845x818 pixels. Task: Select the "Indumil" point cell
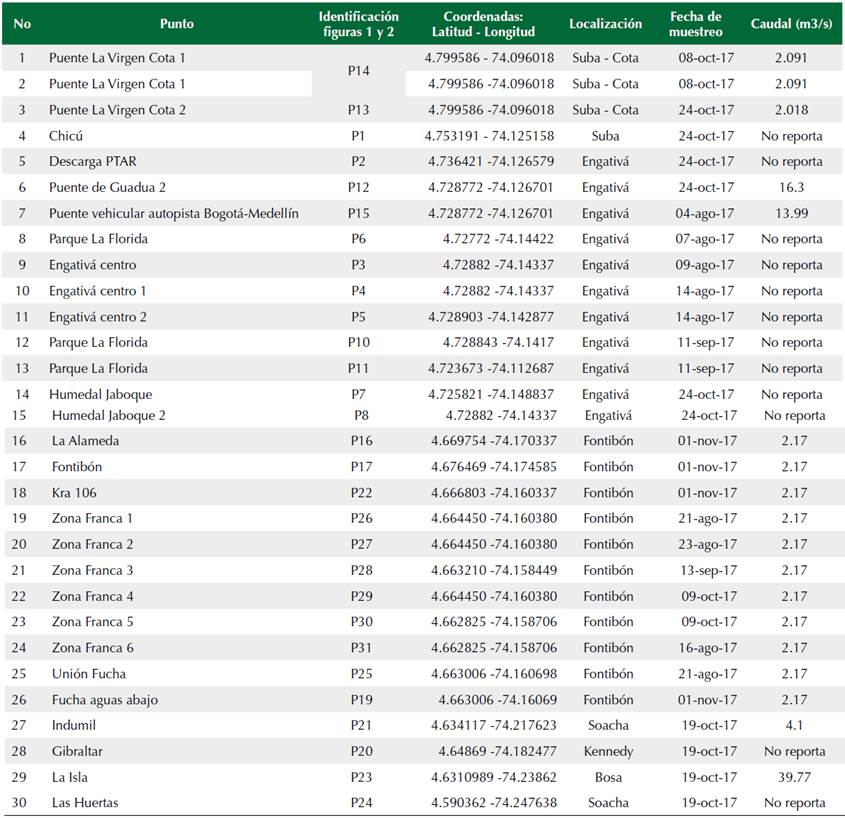[x=74, y=726]
